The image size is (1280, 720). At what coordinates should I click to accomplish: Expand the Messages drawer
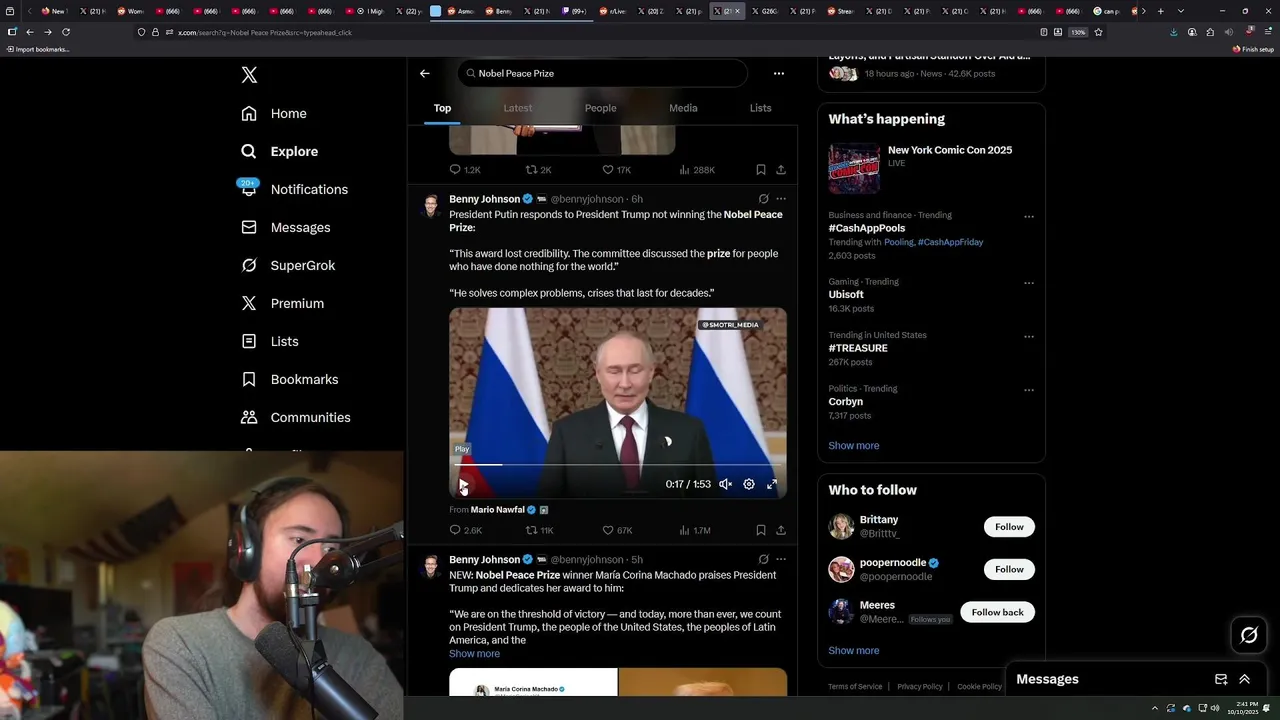[x=1245, y=679]
